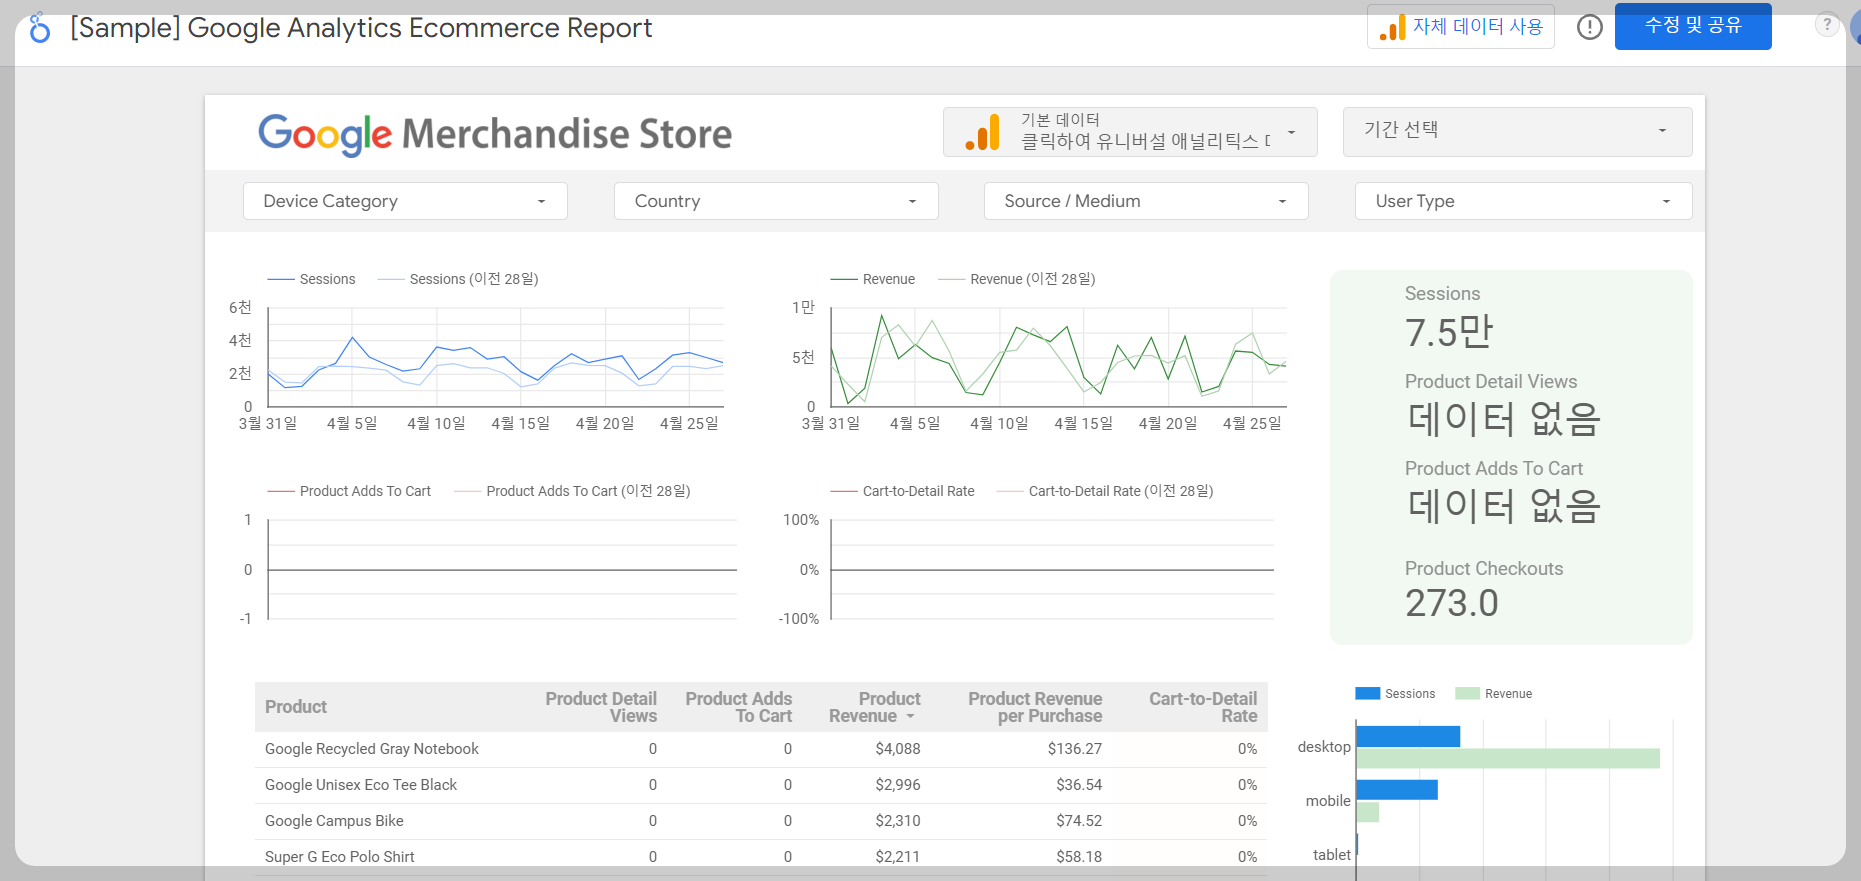Click the blue Sessions legend swatch in bar chart
Viewport: 1861px width, 881px height.
coord(1367,694)
